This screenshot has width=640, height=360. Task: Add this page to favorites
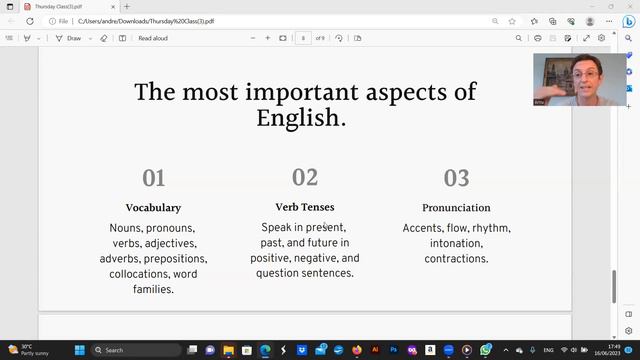pyautogui.click(x=512, y=21)
